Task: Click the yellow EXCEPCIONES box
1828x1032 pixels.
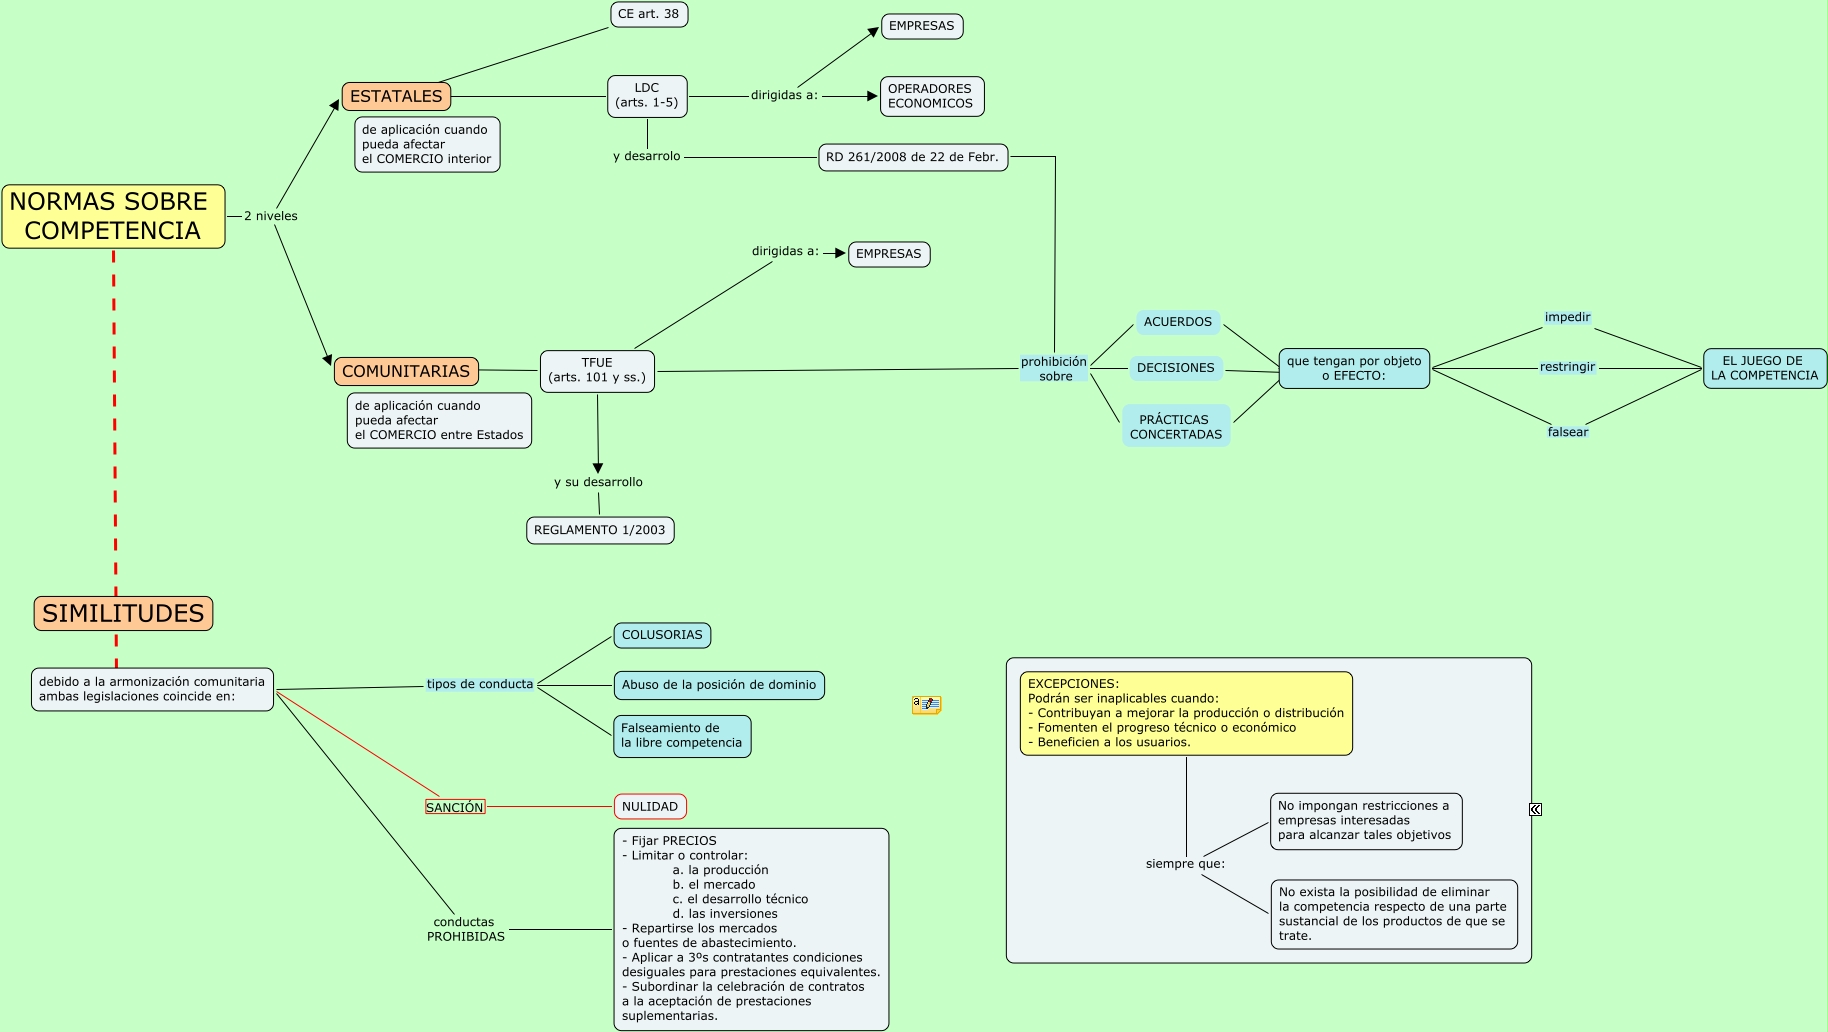Action: 1186,713
